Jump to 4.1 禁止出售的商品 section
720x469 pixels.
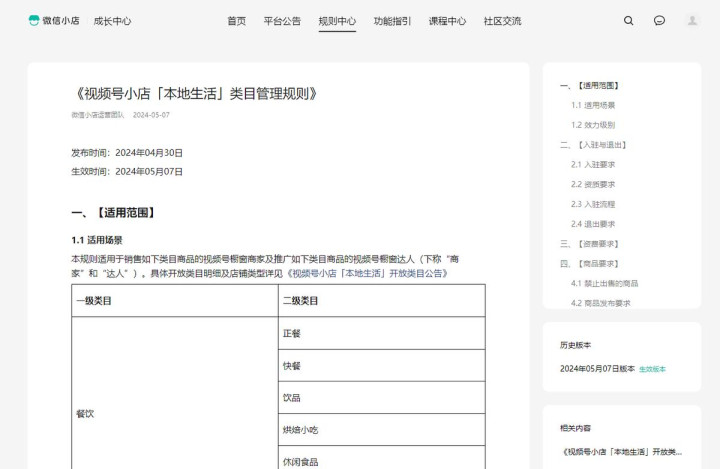click(604, 283)
